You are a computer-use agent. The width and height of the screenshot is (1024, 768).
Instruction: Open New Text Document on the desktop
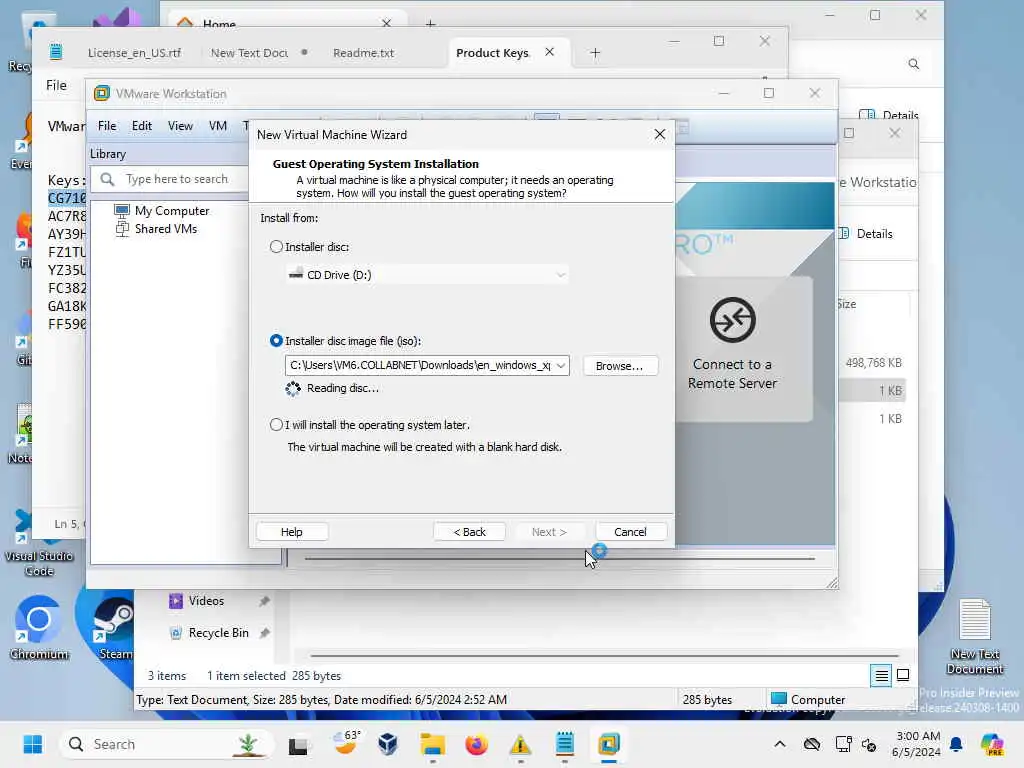pyautogui.click(x=974, y=637)
